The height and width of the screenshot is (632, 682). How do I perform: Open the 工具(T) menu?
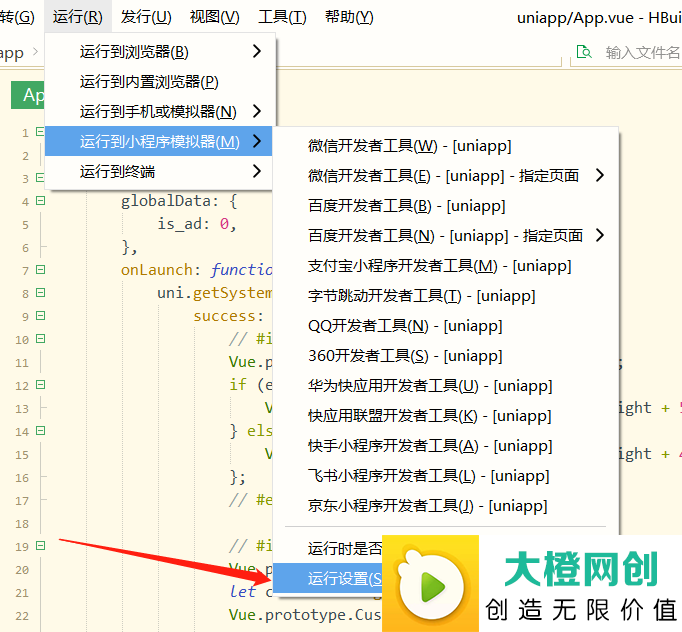click(x=282, y=17)
